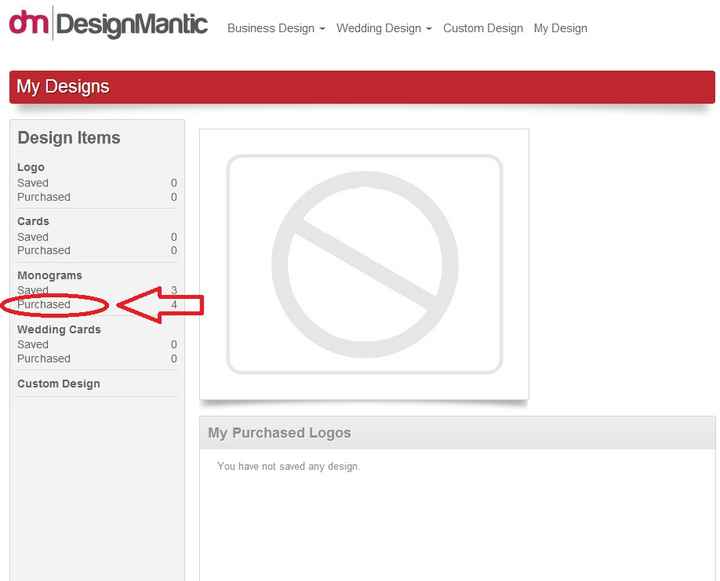Image resolution: width=720 pixels, height=581 pixels.
Task: Select Custom Design in the sidebar
Action: coord(58,384)
